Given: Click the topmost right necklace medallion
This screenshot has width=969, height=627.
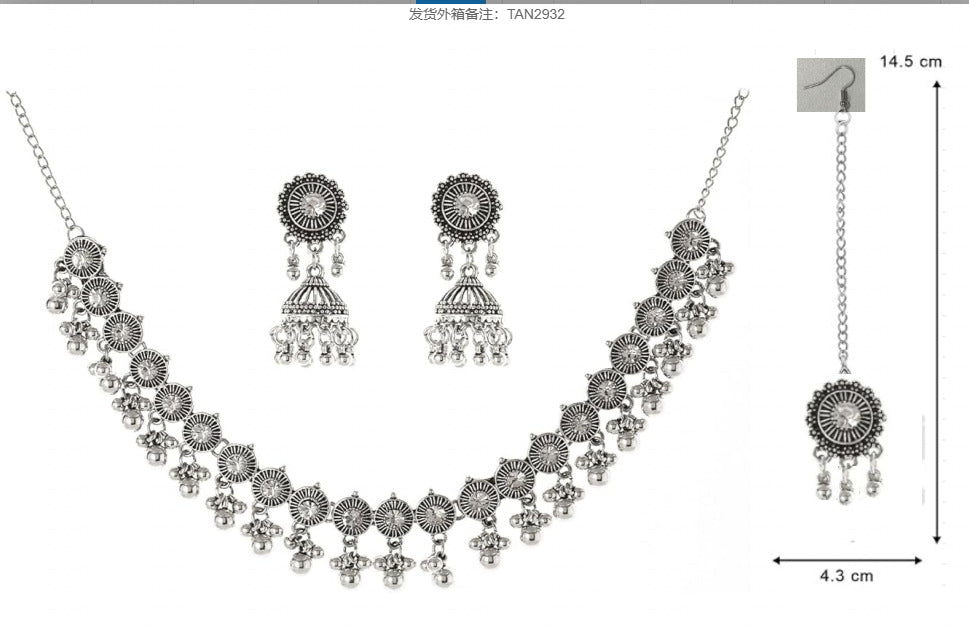Looking at the screenshot, I should pos(690,240).
